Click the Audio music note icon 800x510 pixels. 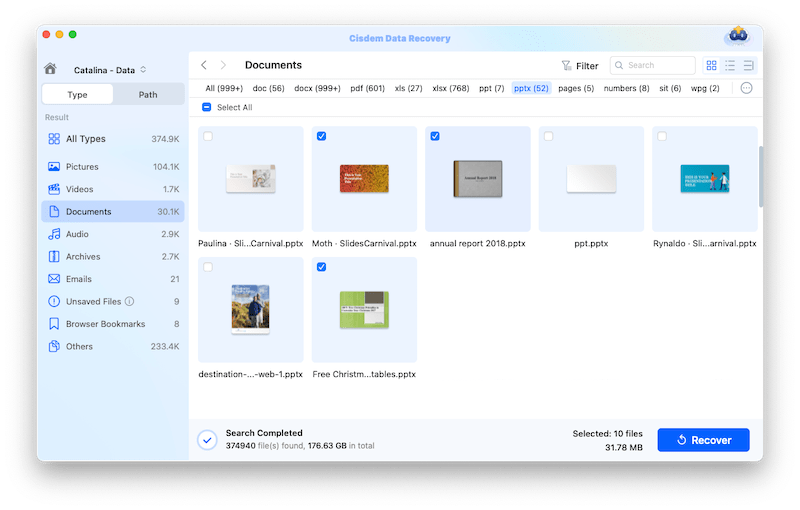click(x=54, y=234)
